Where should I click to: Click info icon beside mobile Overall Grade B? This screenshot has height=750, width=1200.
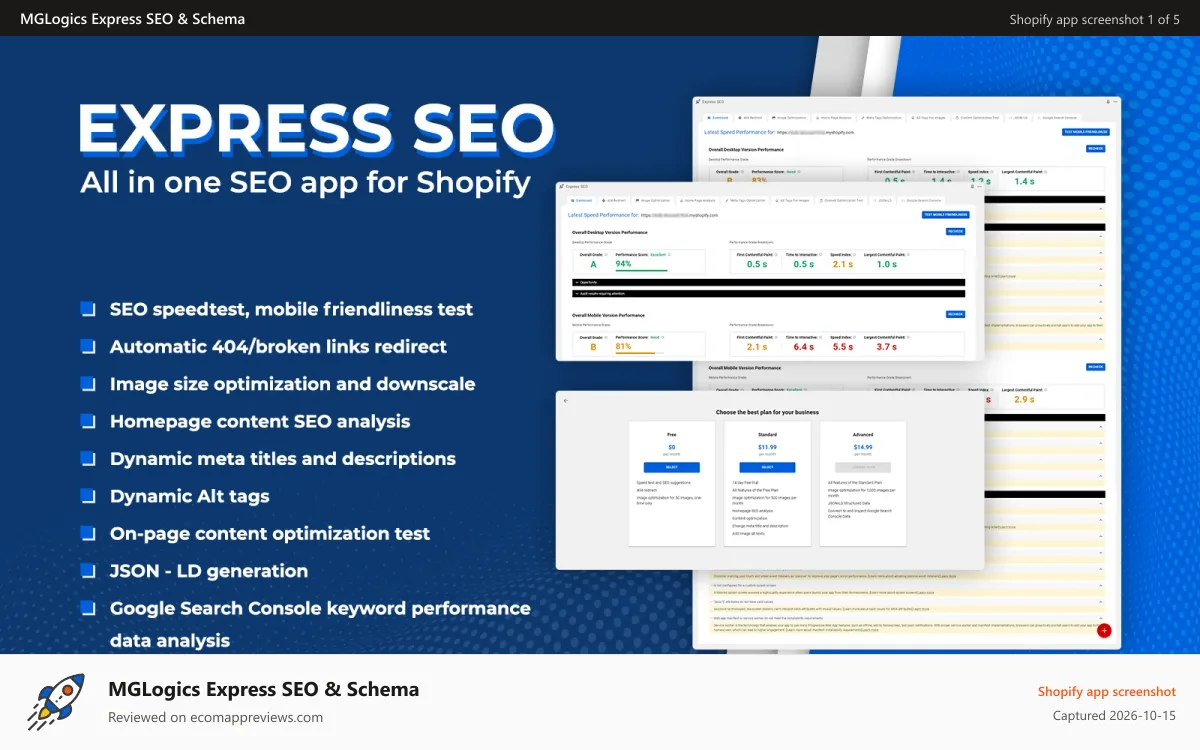click(606, 337)
